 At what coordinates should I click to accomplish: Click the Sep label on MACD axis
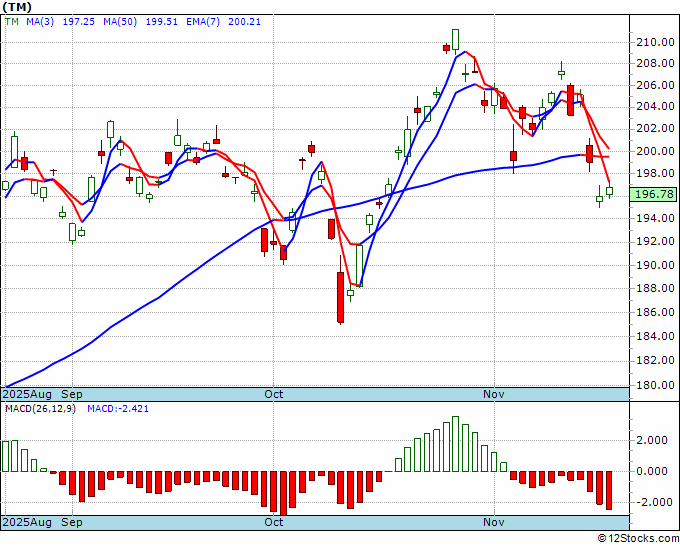[x=72, y=522]
